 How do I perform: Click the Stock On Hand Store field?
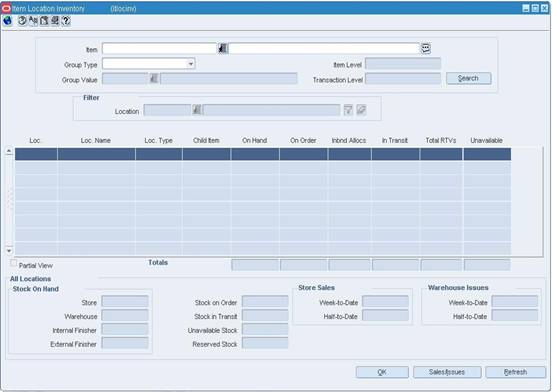click(x=125, y=302)
